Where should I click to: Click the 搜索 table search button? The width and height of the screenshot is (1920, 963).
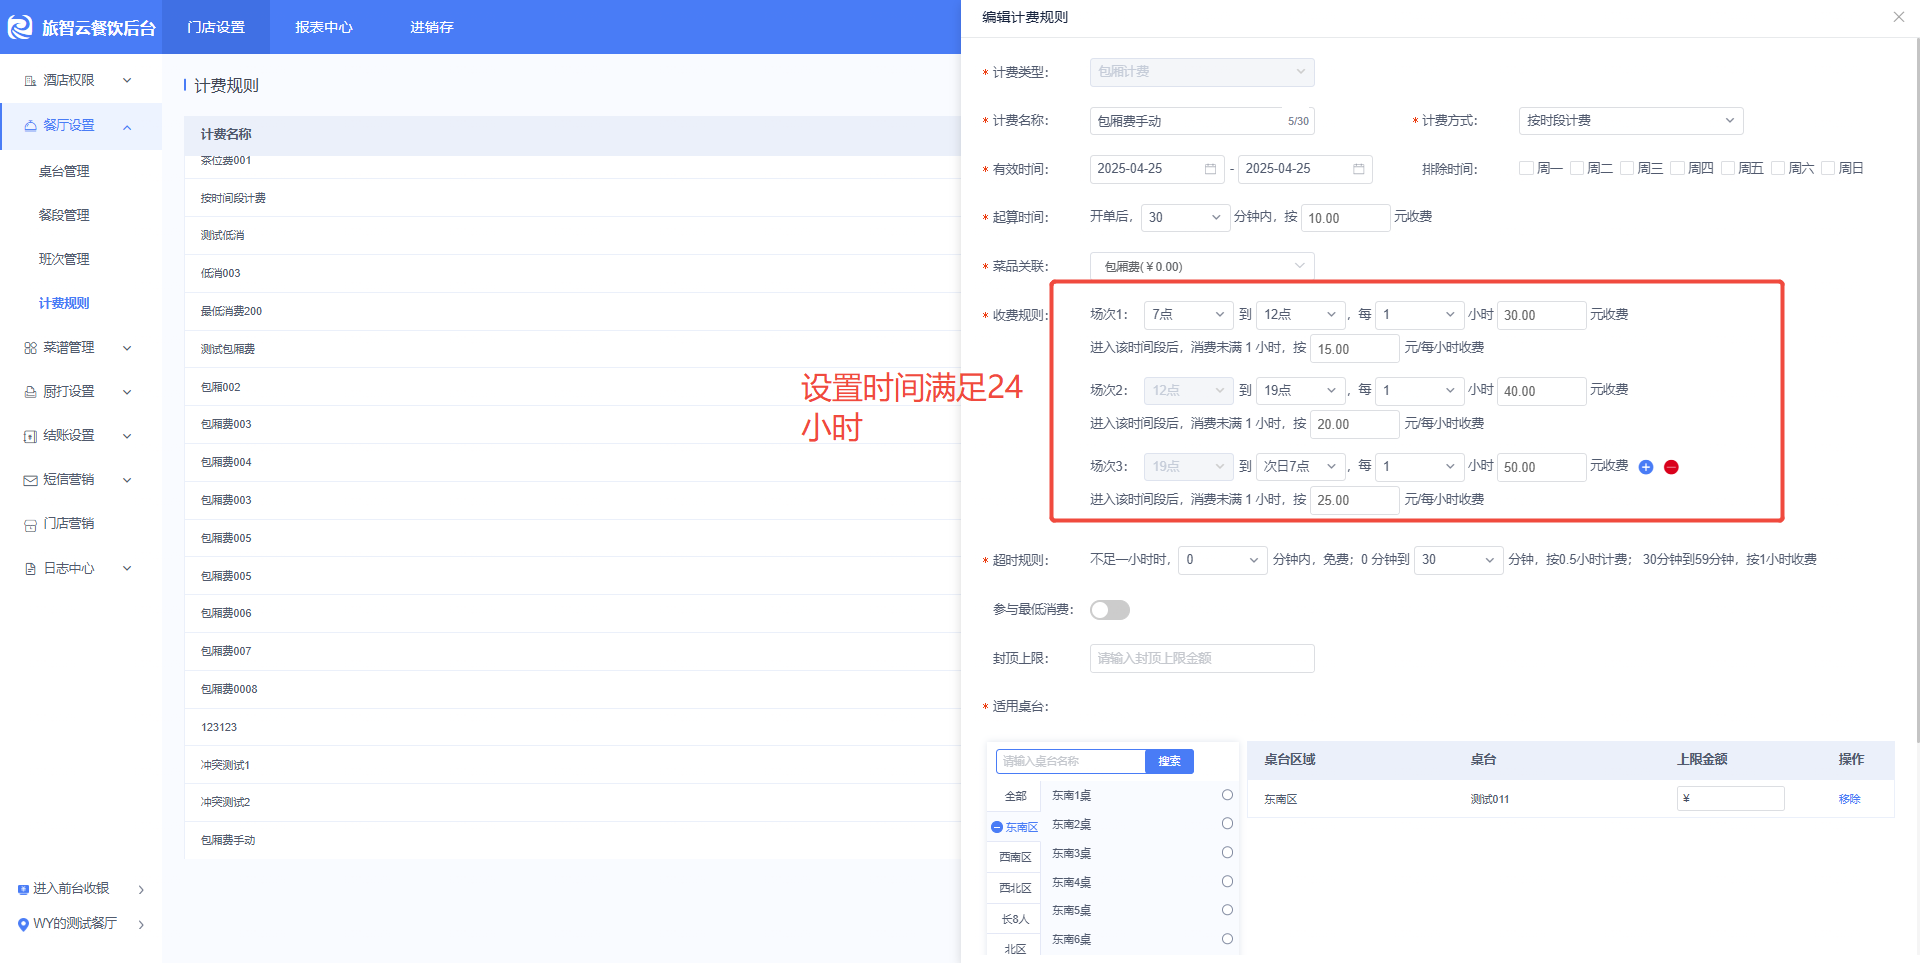pyautogui.click(x=1169, y=762)
